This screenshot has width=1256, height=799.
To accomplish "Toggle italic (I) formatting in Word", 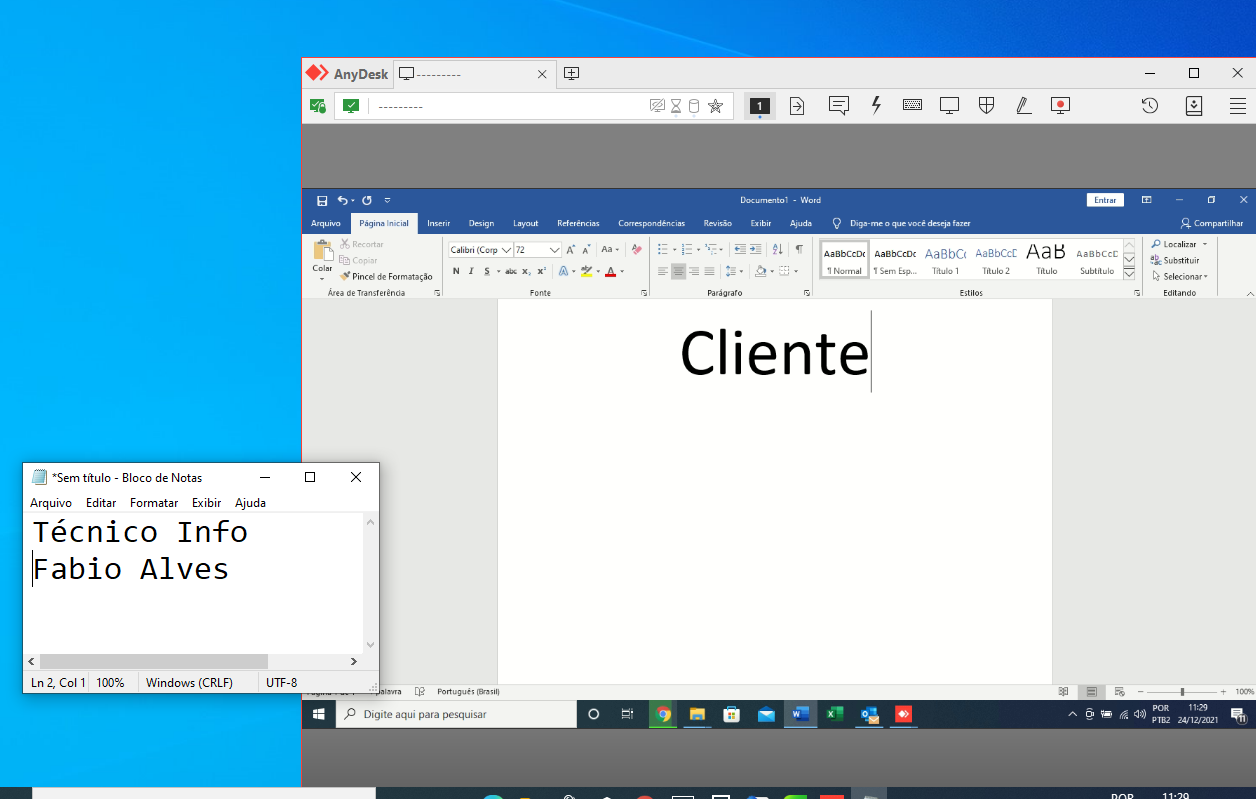I will 471,271.
